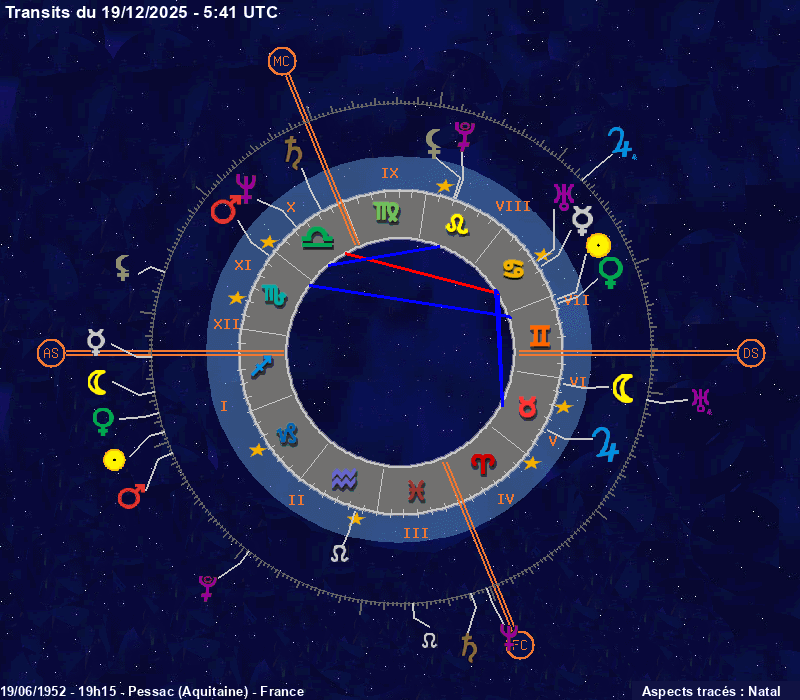Select the red Aries sign glyph

tap(483, 463)
